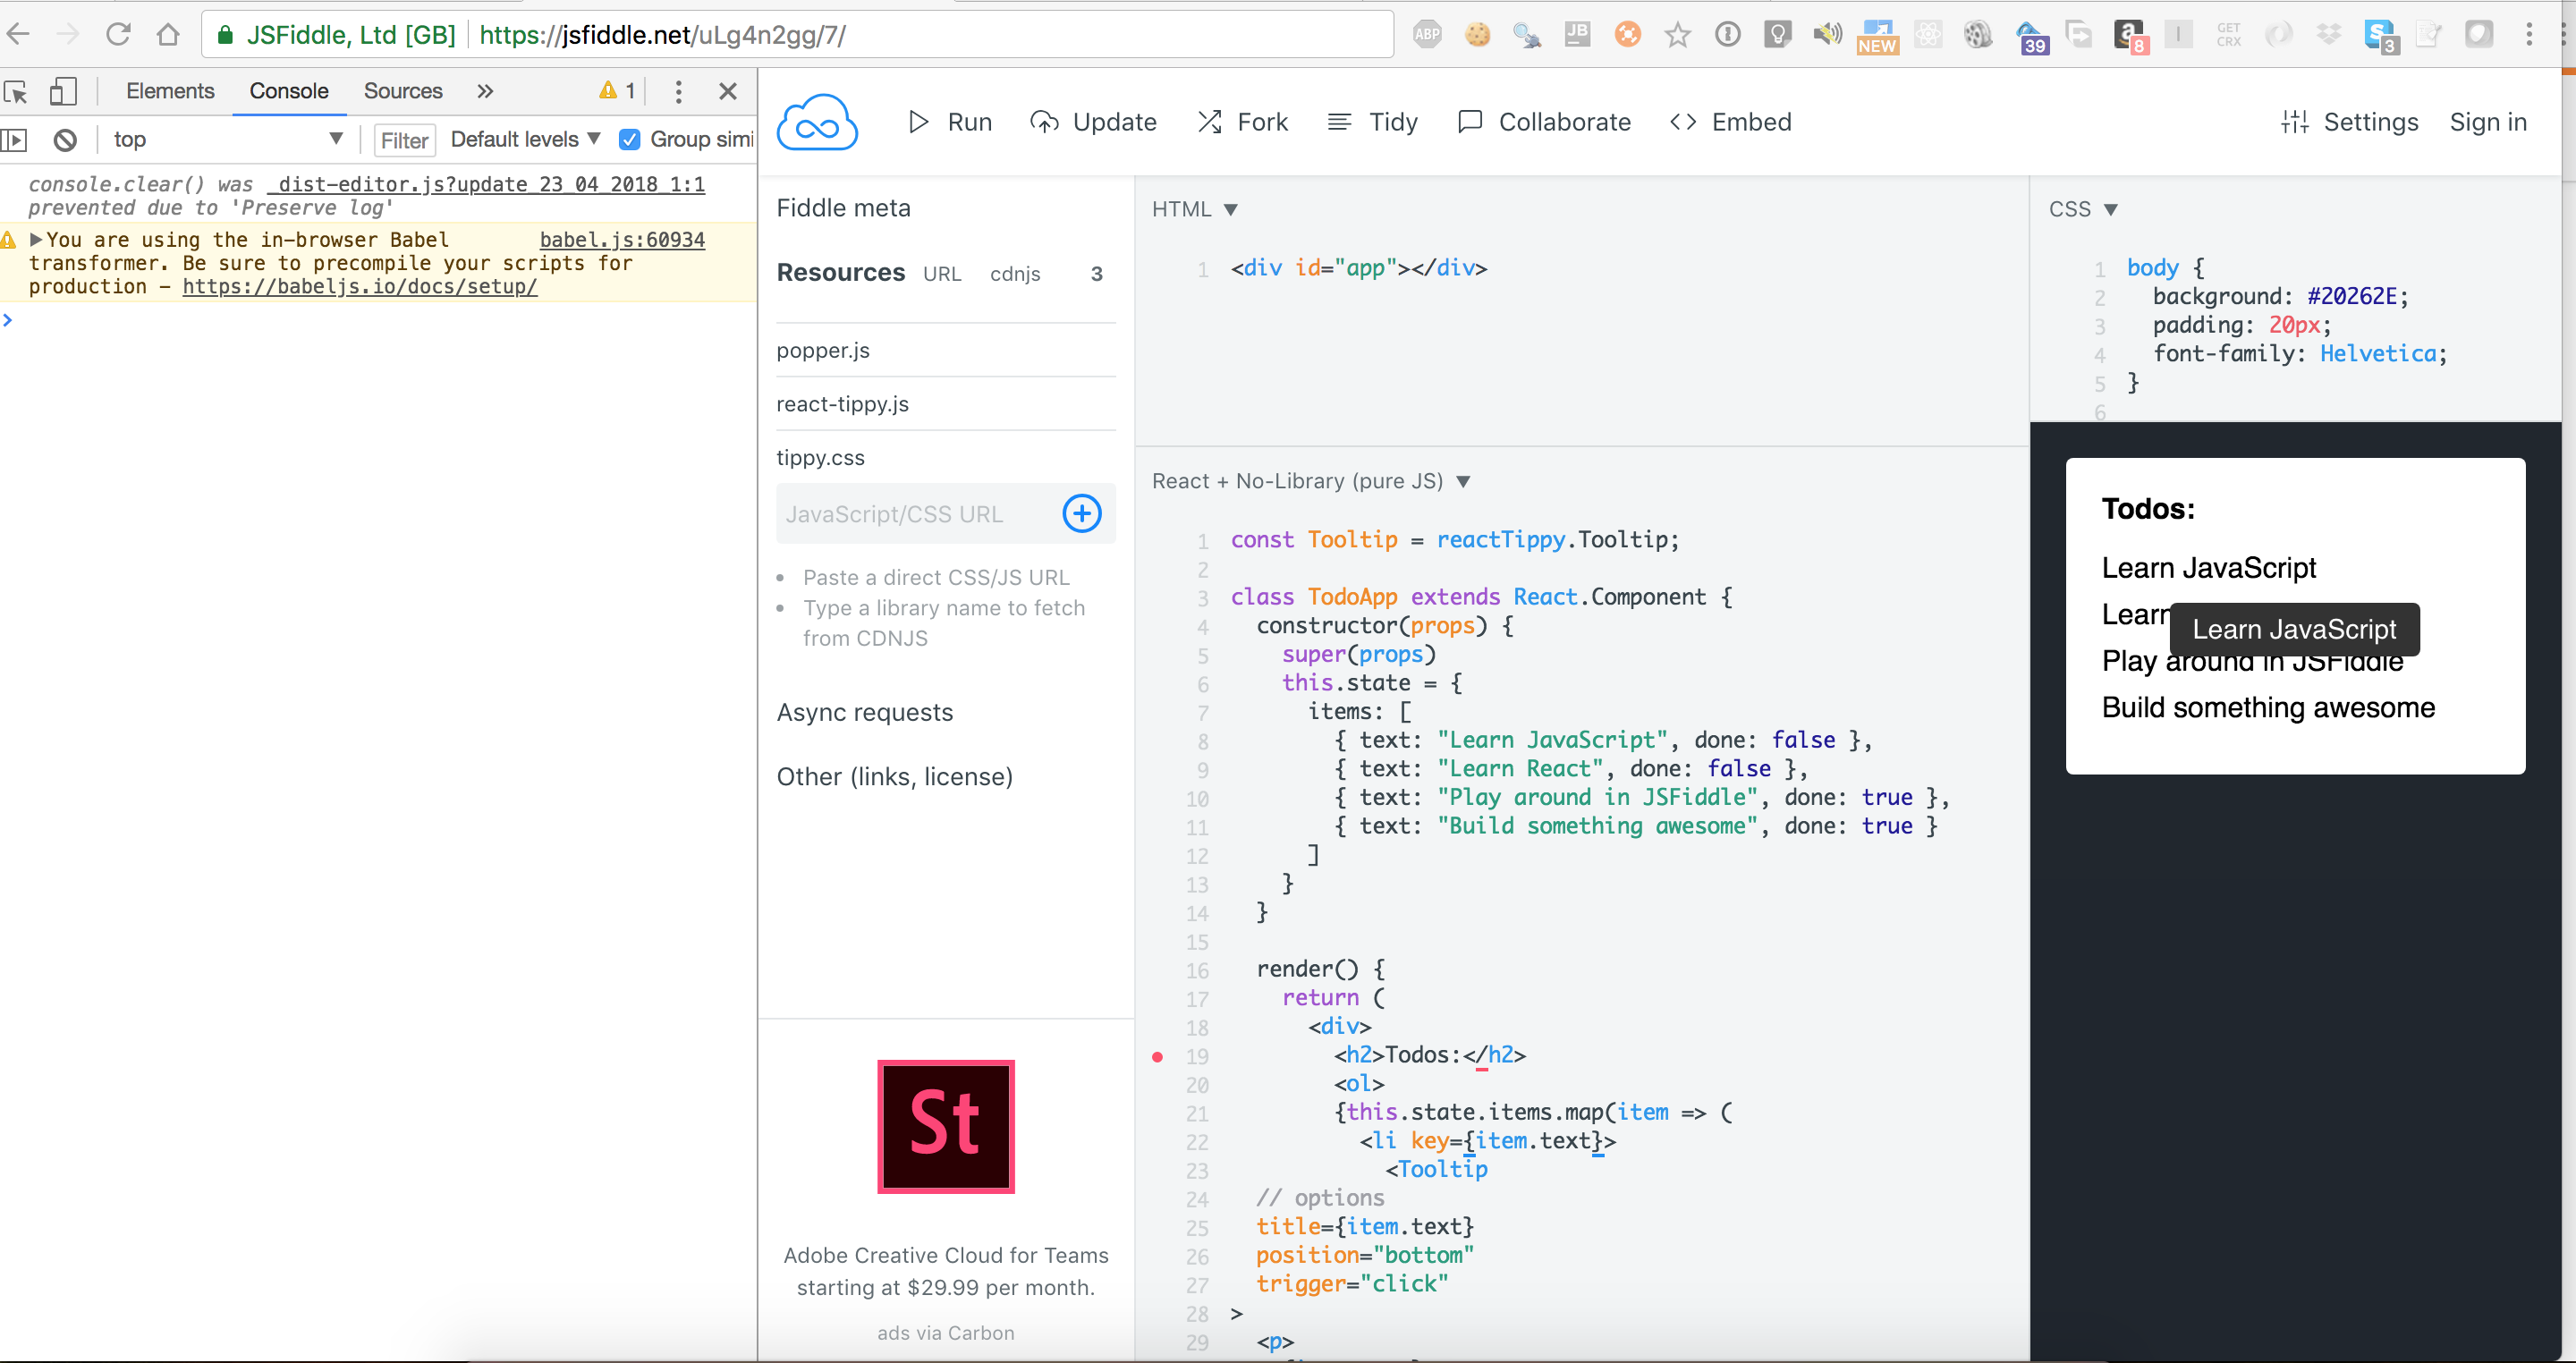Open the babeljs.io docs setup link
The image size is (2576, 1363).
pyautogui.click(x=359, y=287)
